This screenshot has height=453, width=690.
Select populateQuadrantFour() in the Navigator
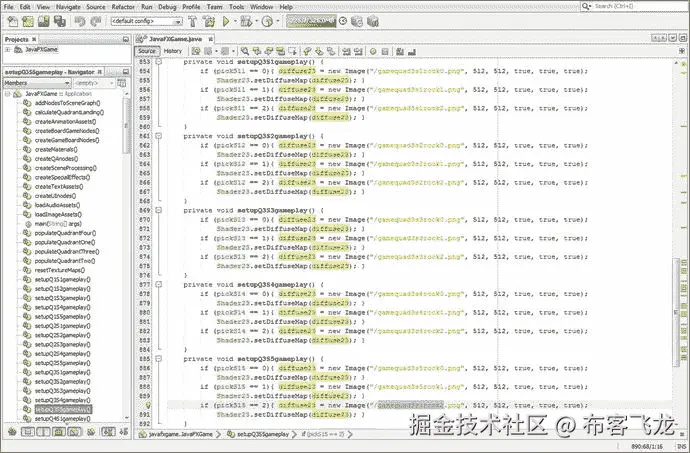coord(66,233)
